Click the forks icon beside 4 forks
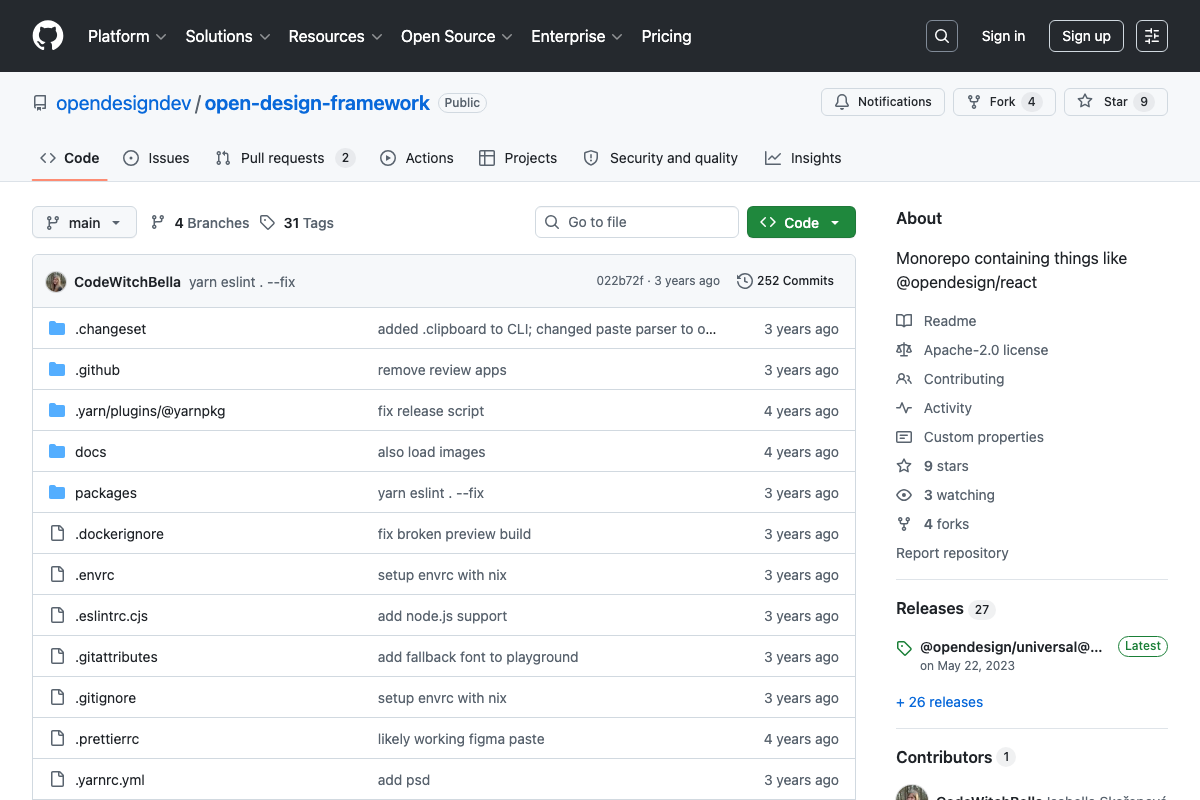 tap(904, 524)
